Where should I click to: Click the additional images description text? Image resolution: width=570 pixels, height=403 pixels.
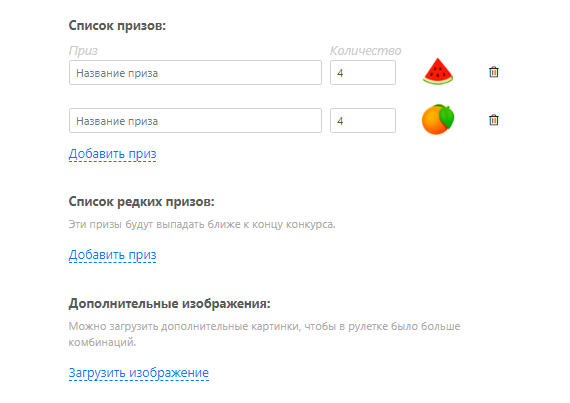[264, 334]
